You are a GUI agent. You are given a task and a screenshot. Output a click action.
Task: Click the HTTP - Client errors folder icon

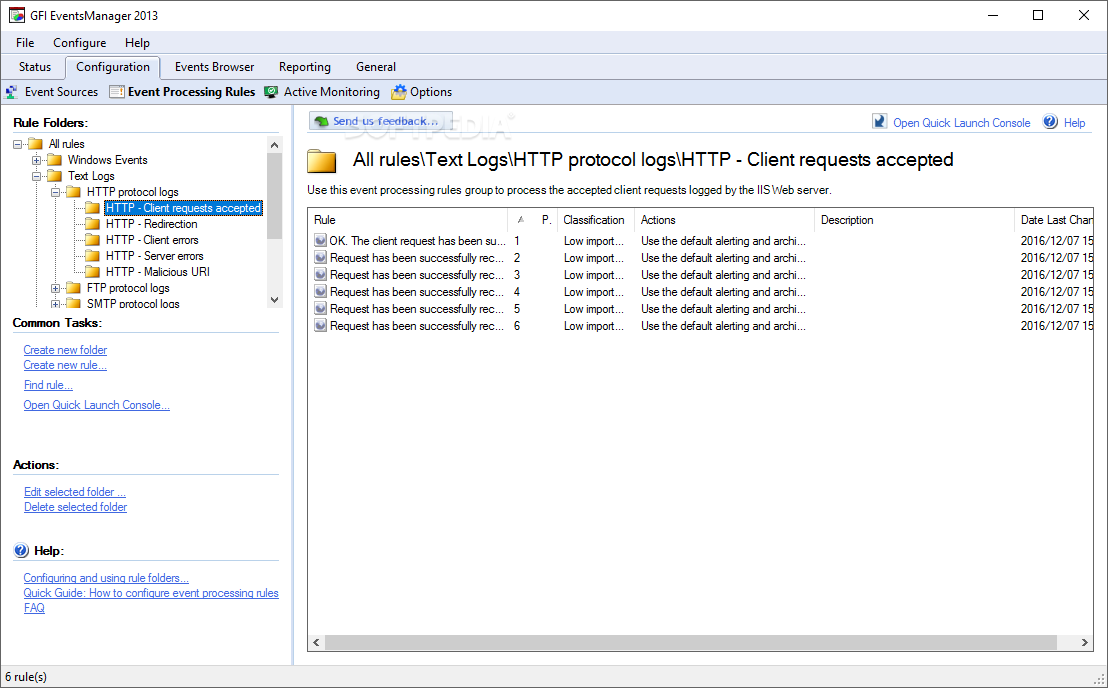point(93,240)
